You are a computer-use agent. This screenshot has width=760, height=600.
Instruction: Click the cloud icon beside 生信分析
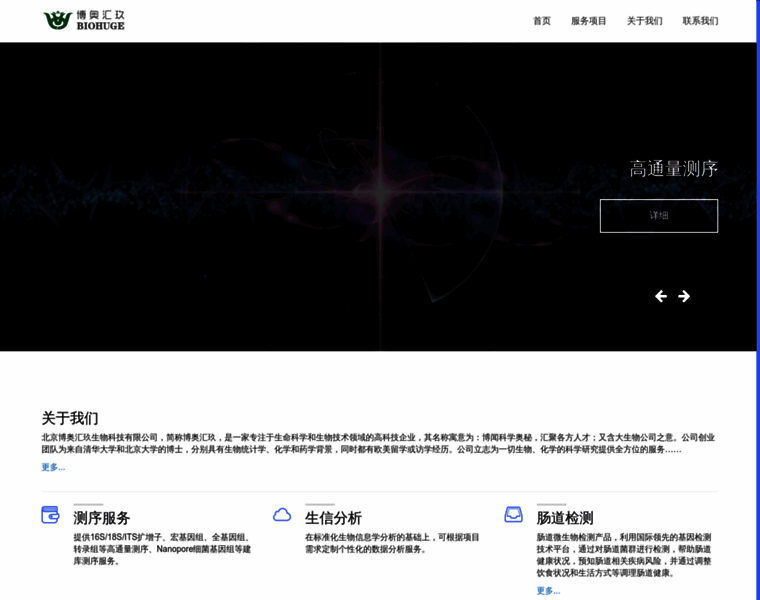(x=282, y=515)
